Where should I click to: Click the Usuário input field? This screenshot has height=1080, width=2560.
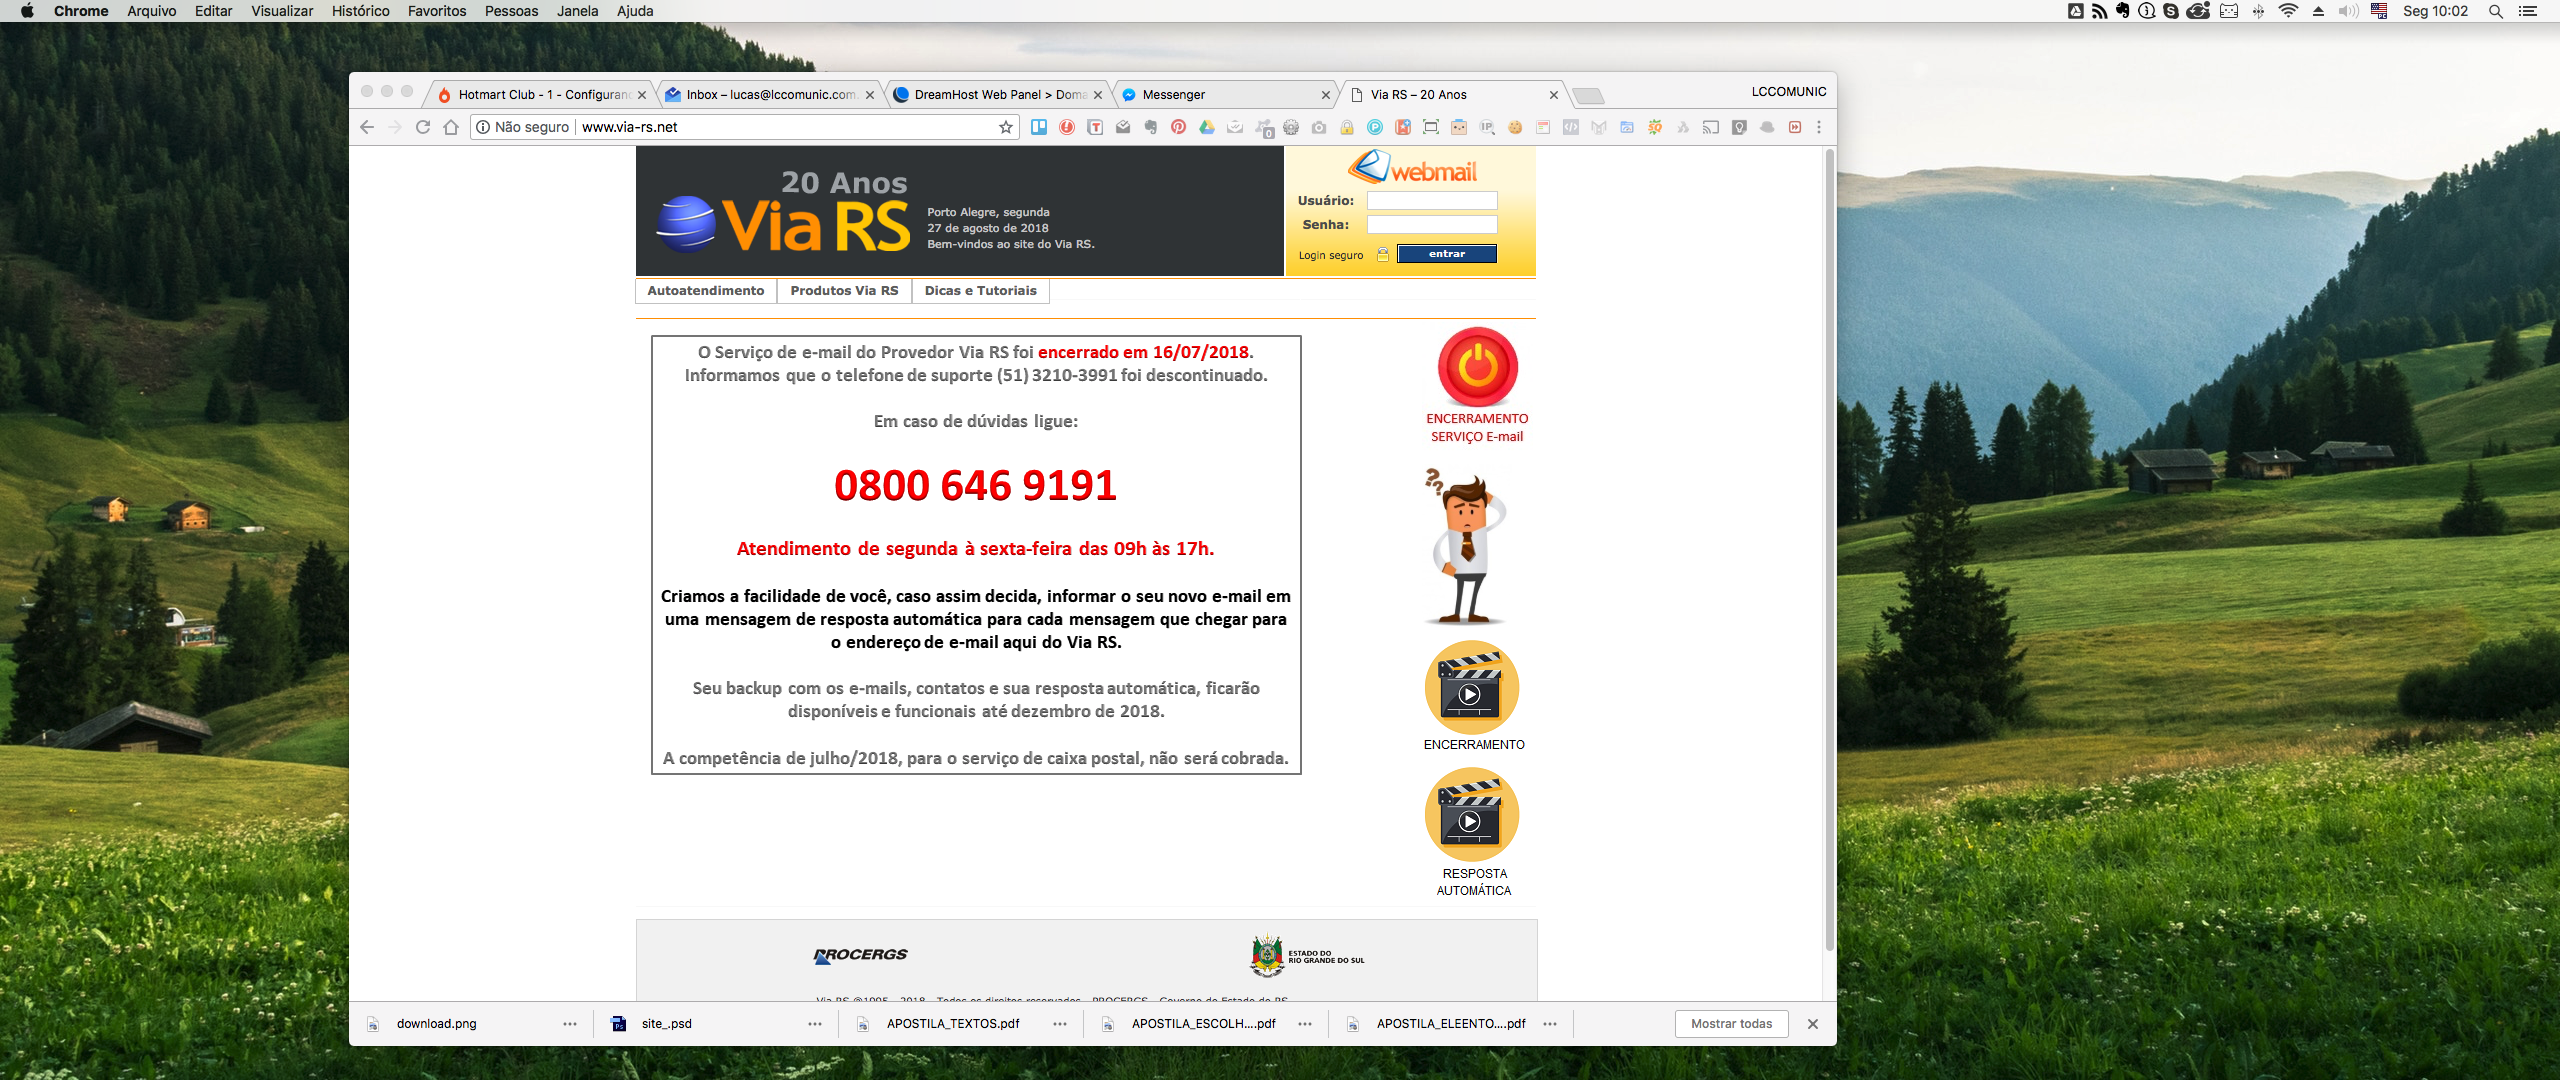click(x=1432, y=201)
